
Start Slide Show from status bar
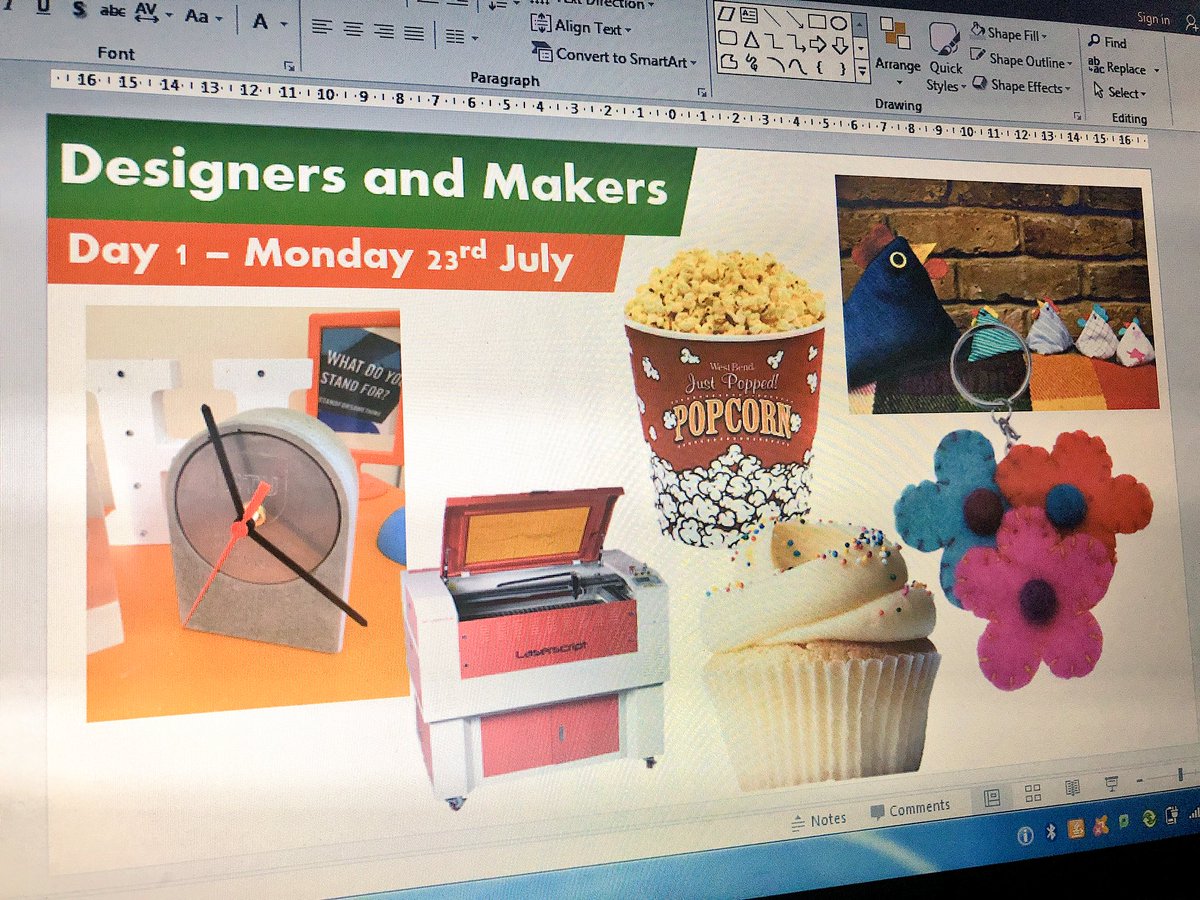click(1110, 783)
